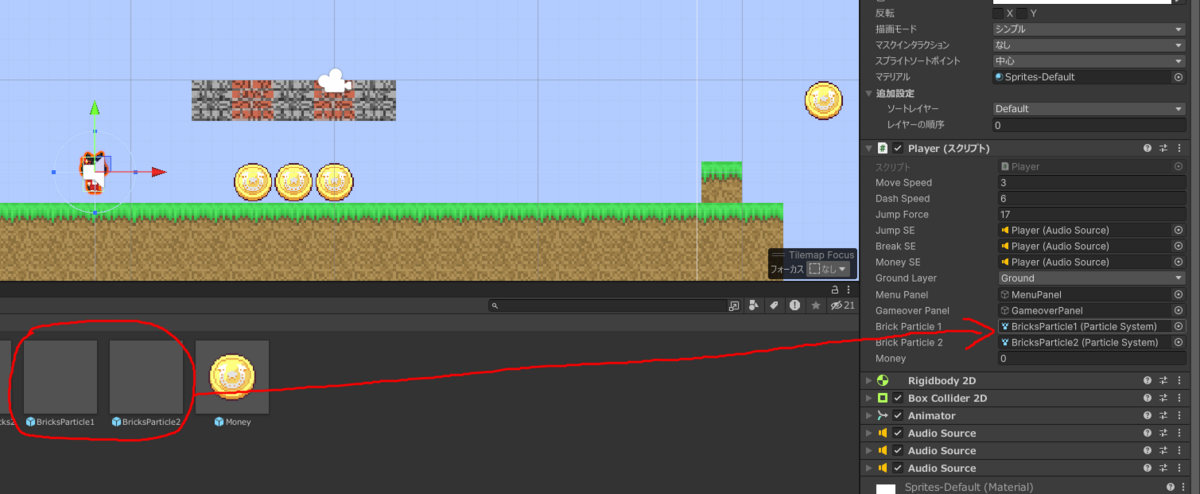The image size is (1200, 494).
Task: Click the search scope icon beside the search field
Action: point(735,305)
